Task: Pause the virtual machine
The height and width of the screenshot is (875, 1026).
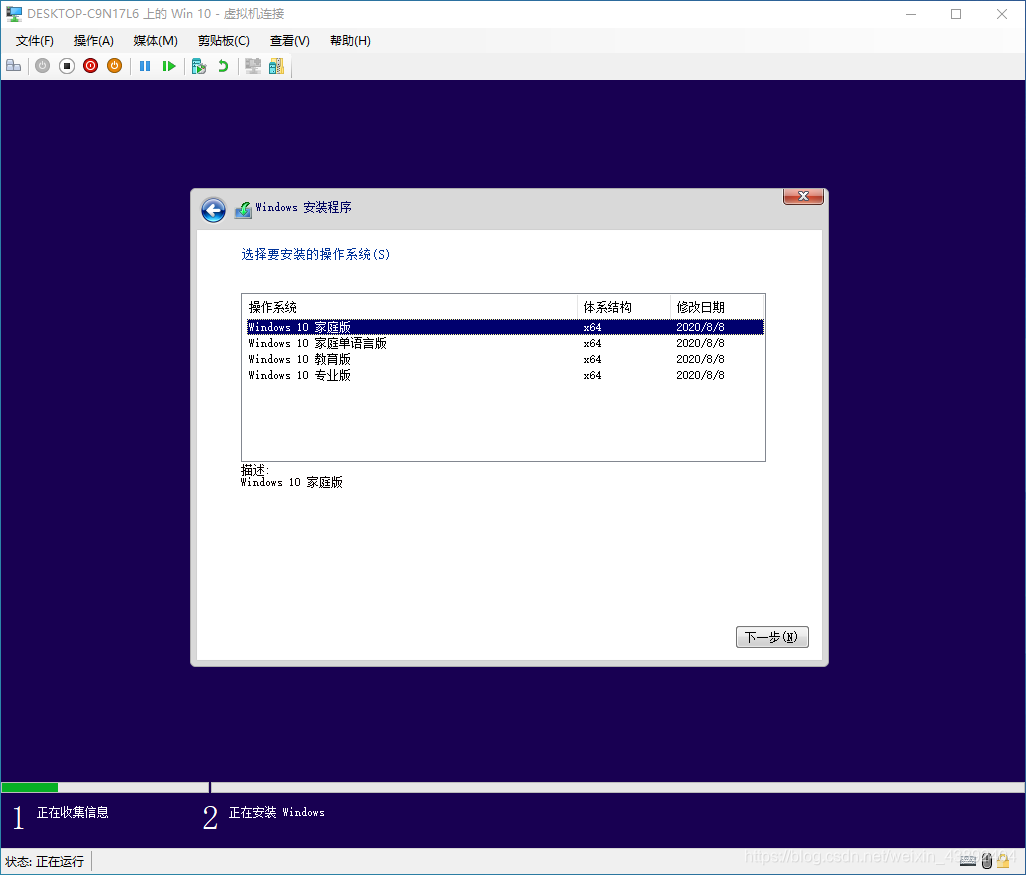Action: coord(145,65)
